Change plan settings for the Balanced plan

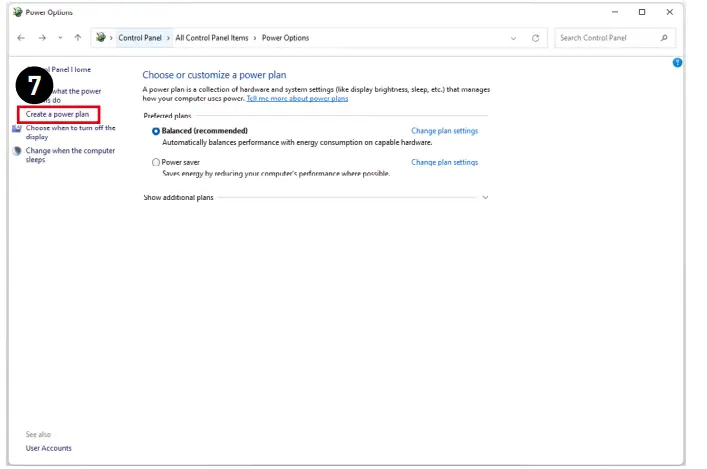coord(444,131)
